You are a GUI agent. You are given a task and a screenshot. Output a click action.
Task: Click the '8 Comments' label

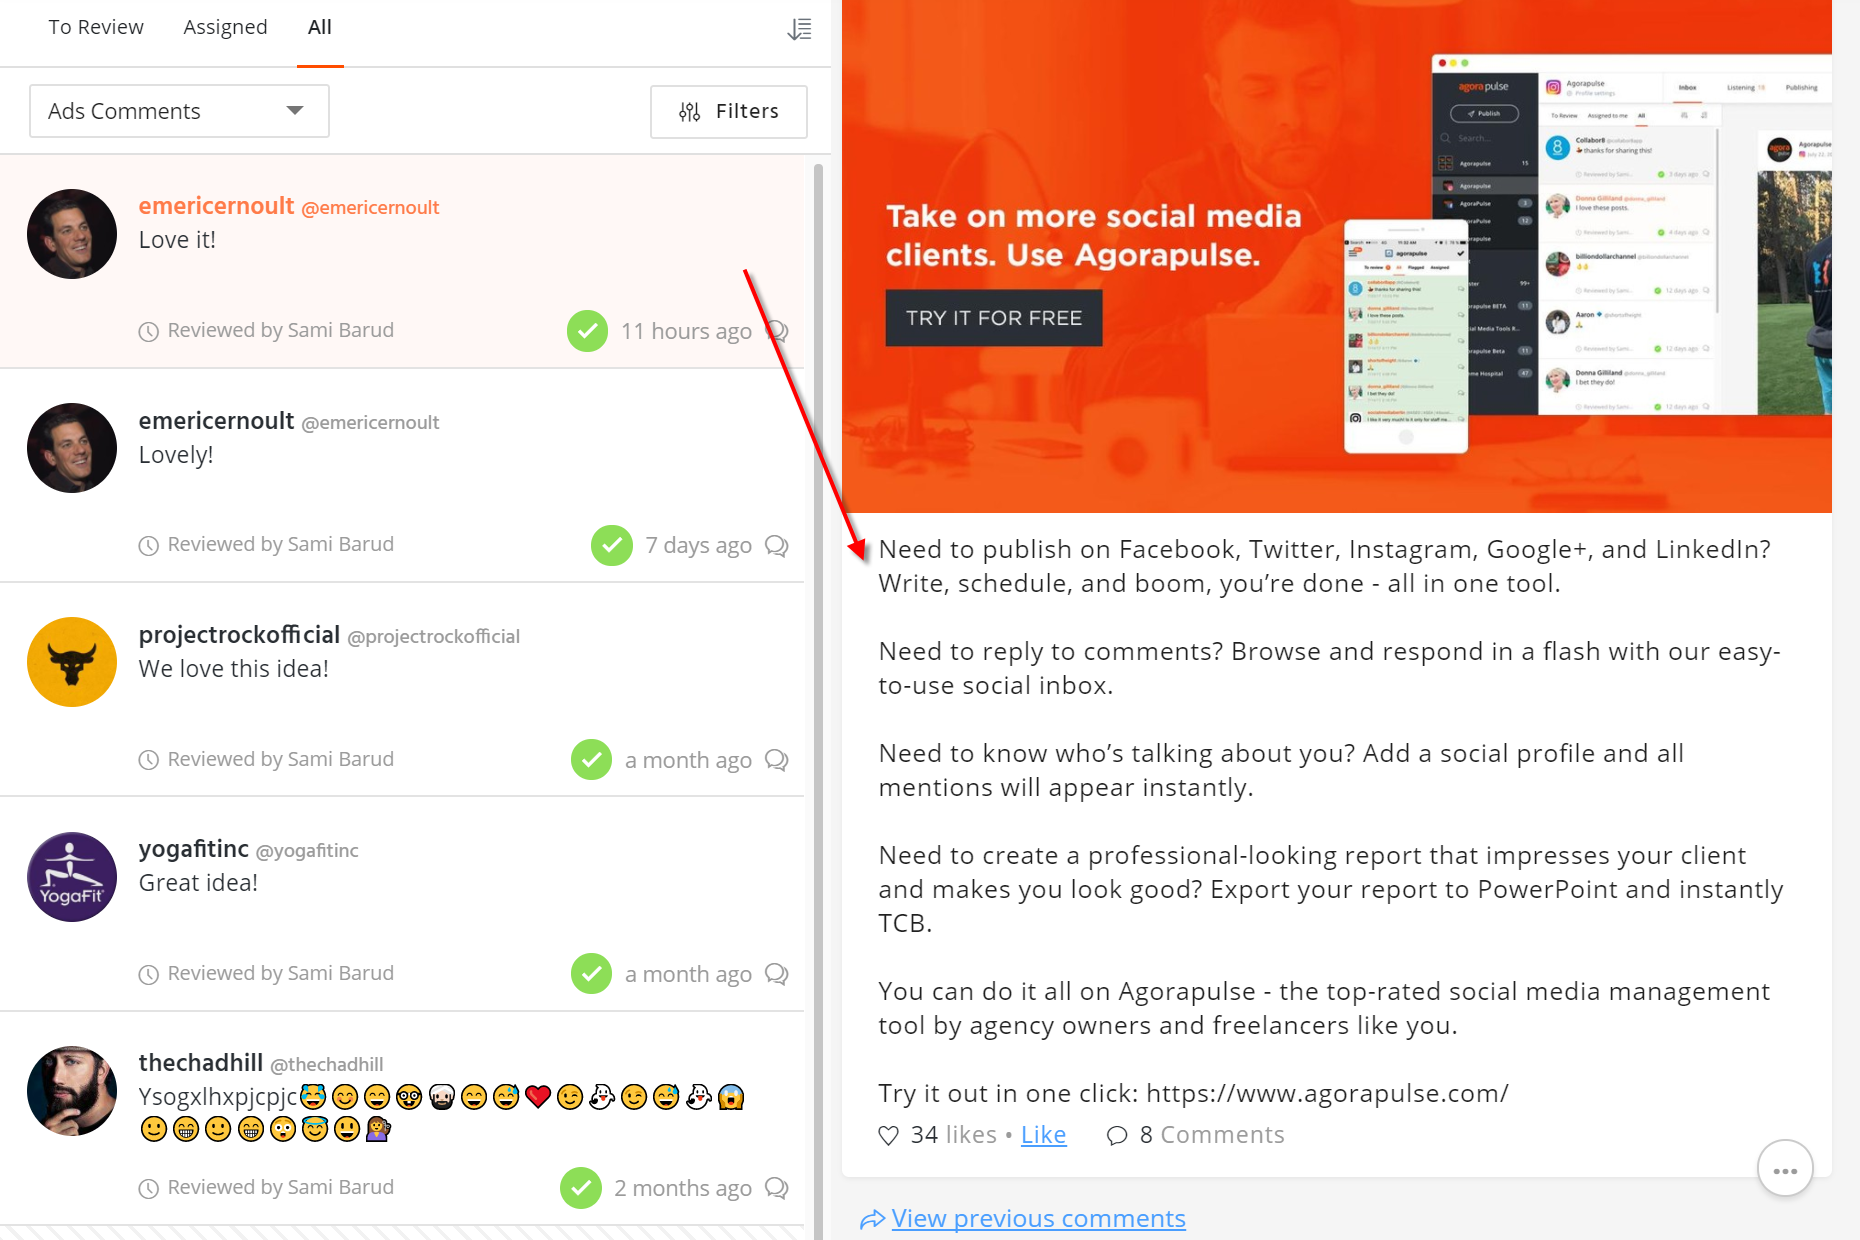click(x=1212, y=1135)
